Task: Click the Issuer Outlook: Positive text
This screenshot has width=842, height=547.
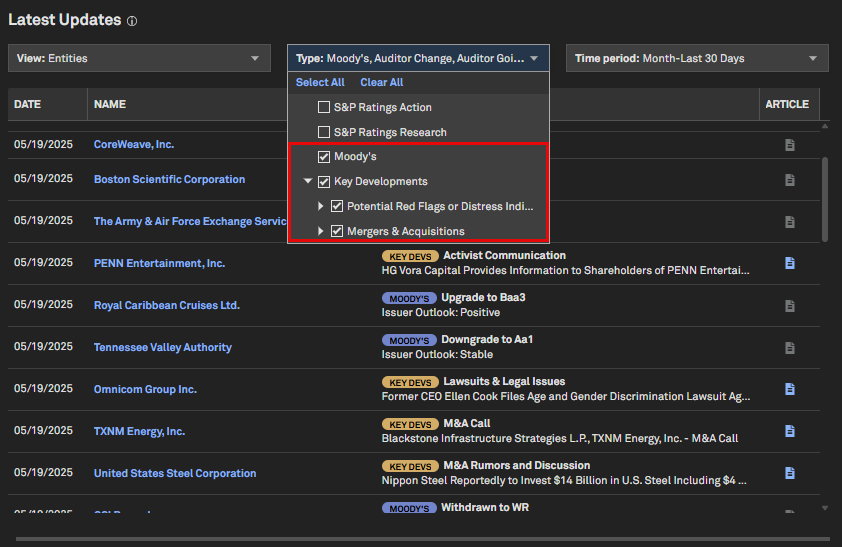Action: coord(440,312)
